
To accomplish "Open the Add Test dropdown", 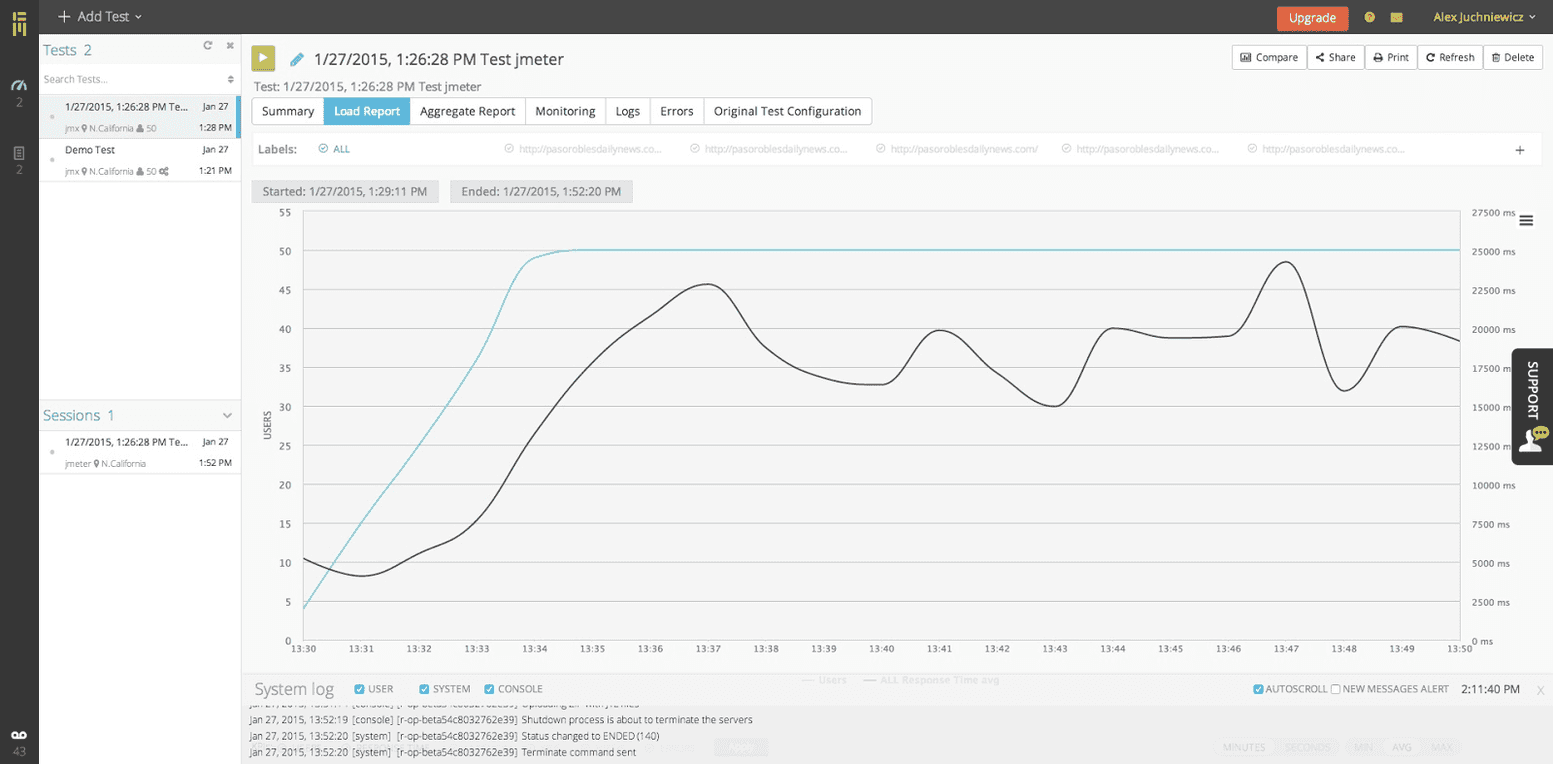I will [x=100, y=17].
